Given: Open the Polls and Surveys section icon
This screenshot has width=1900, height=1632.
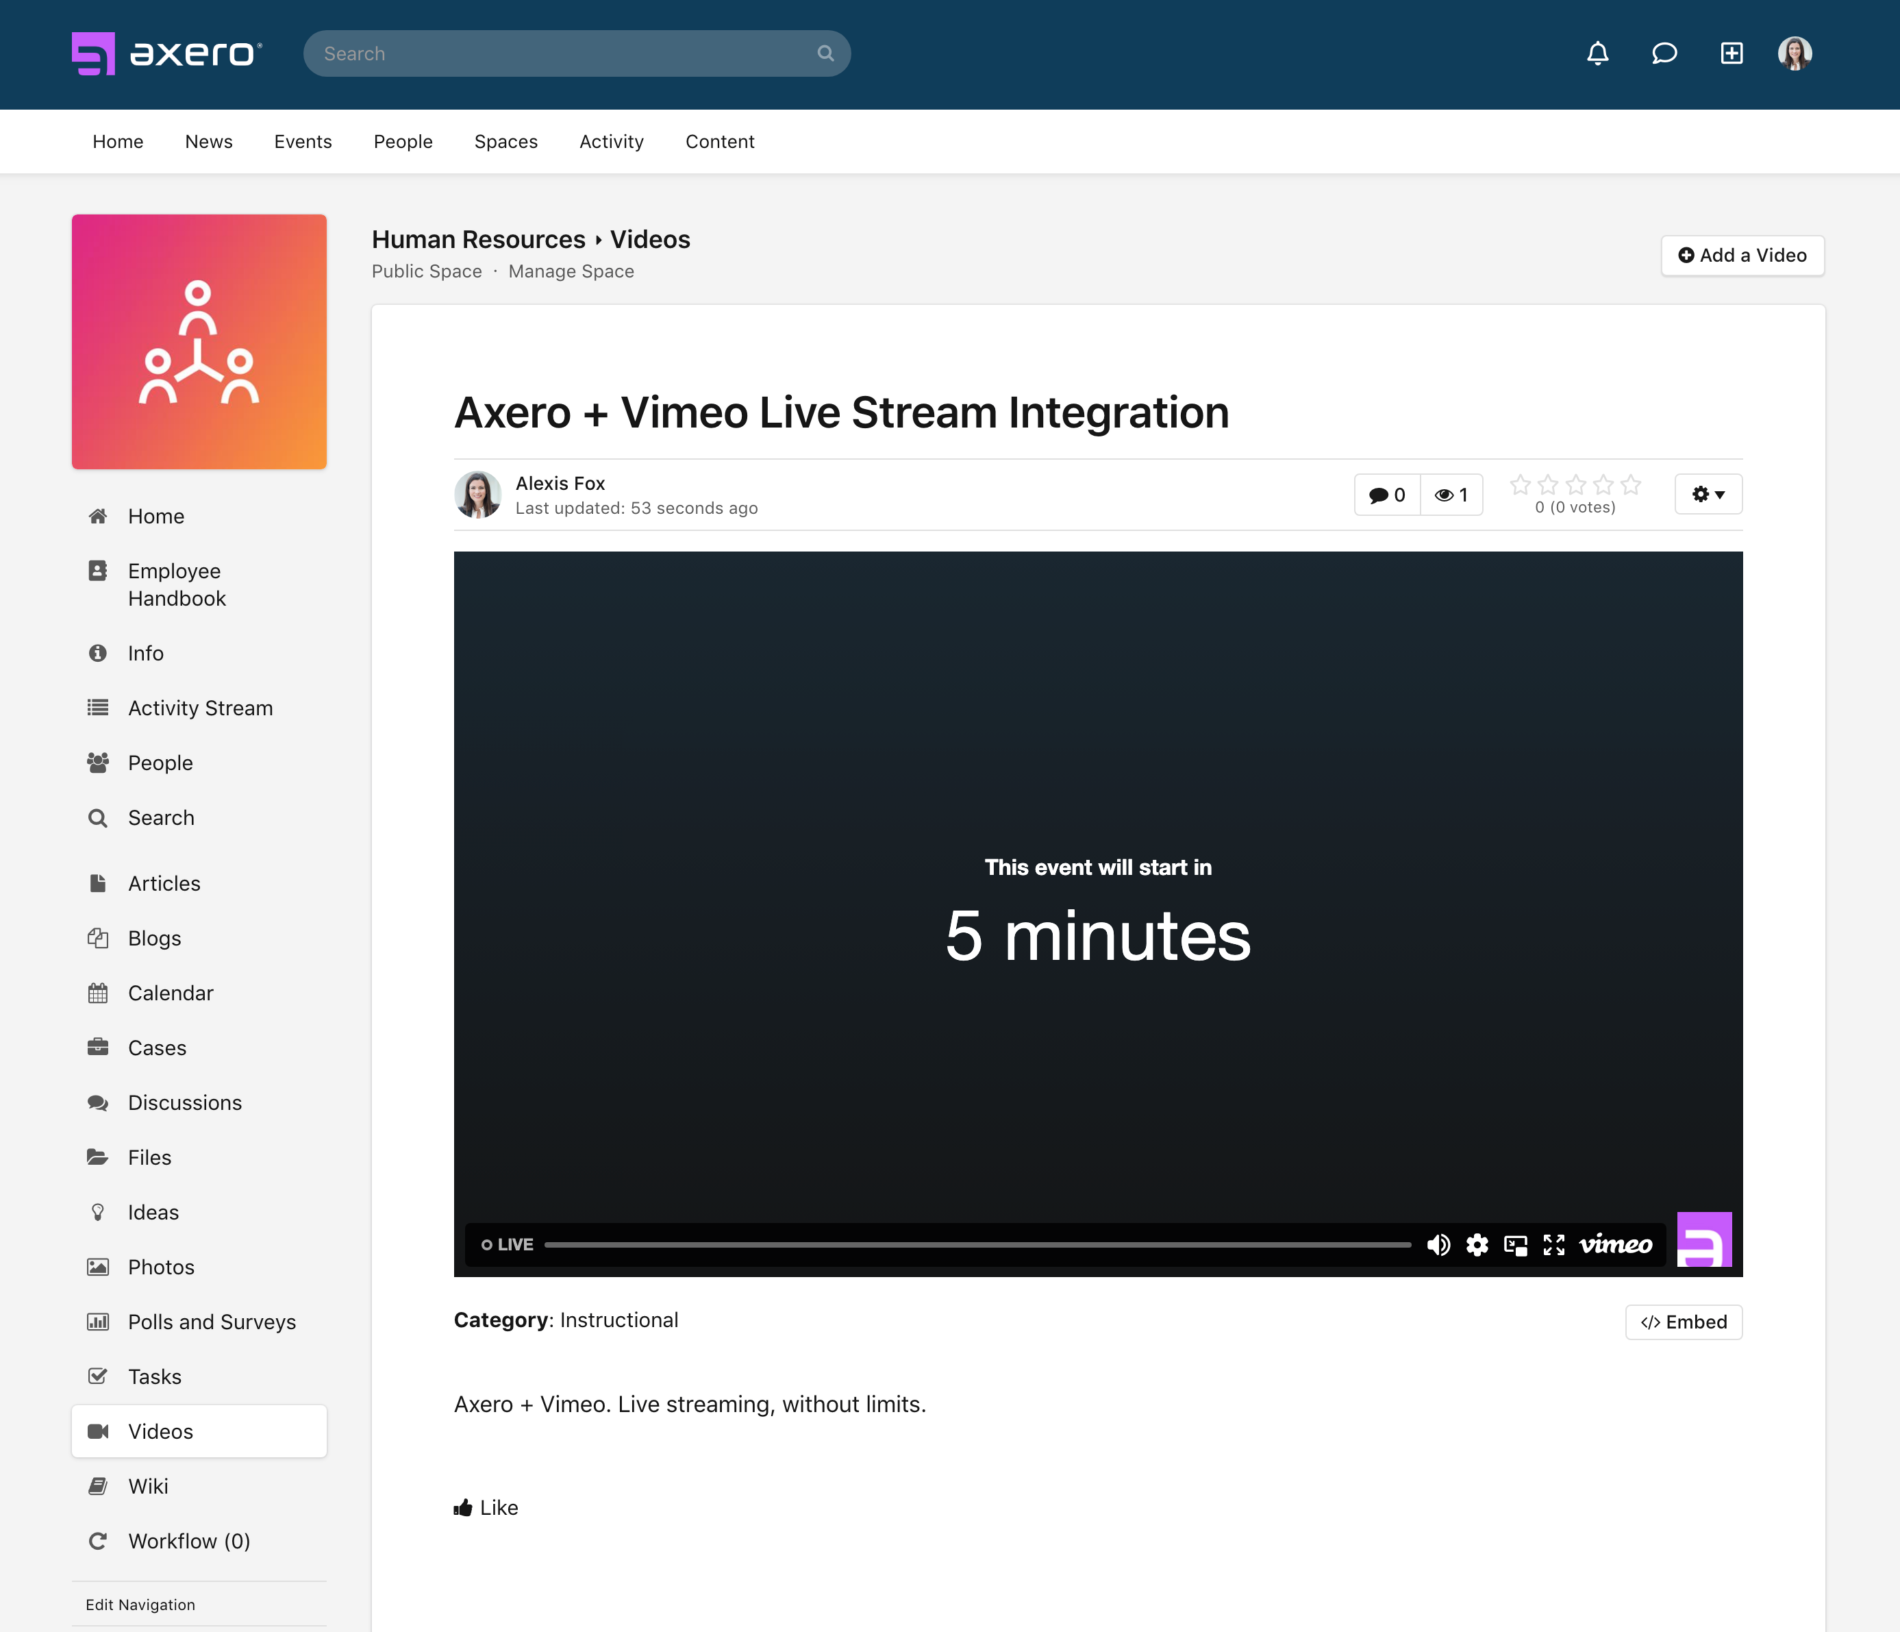Looking at the screenshot, I should point(97,1321).
